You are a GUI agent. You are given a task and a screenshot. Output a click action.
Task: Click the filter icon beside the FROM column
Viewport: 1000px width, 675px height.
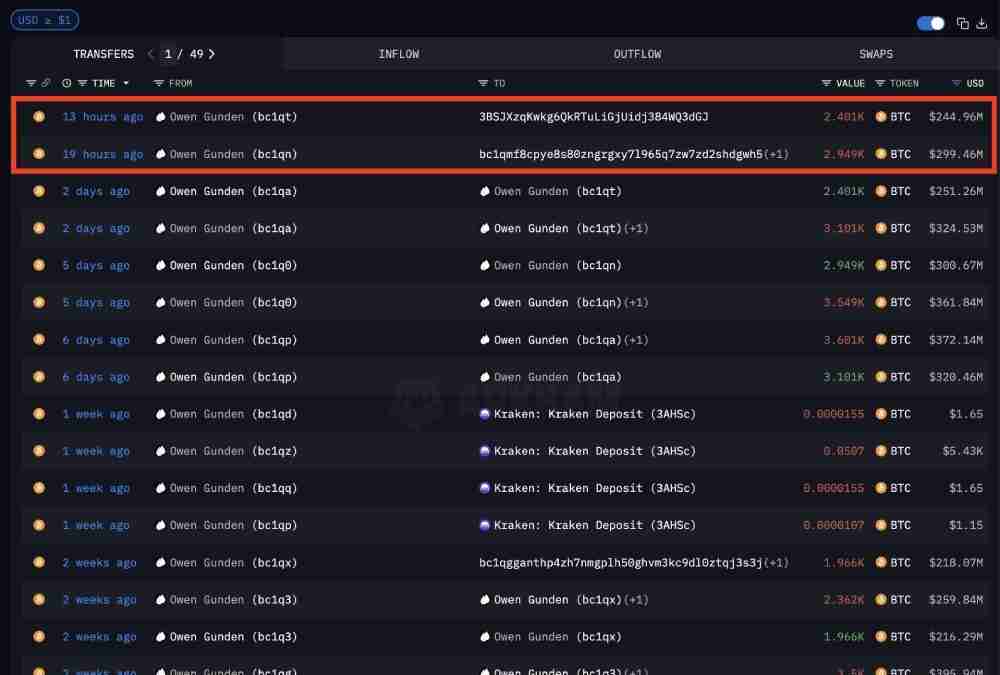(159, 83)
